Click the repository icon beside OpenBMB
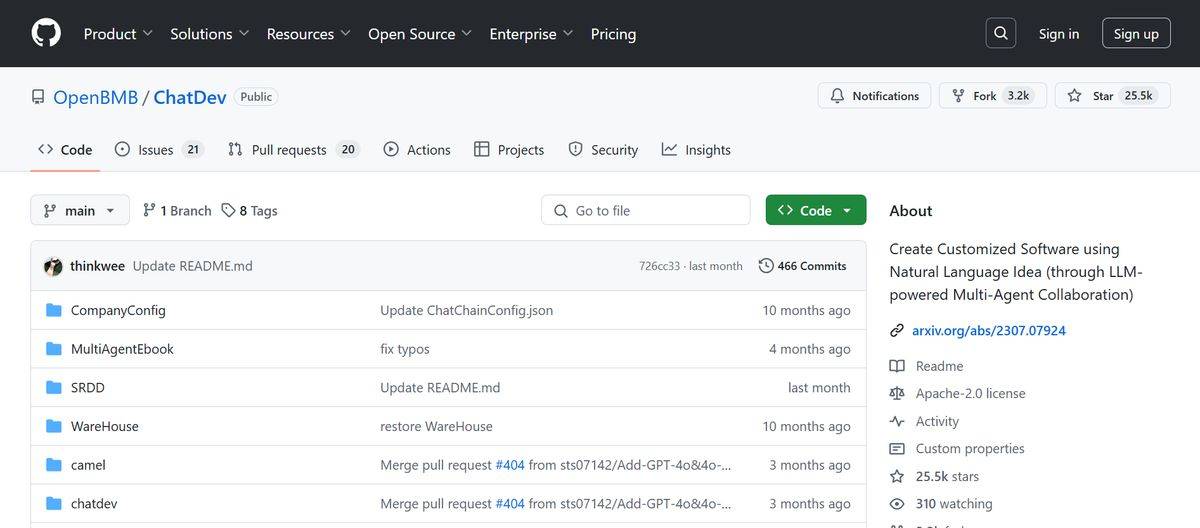The image size is (1200, 528). 38,97
